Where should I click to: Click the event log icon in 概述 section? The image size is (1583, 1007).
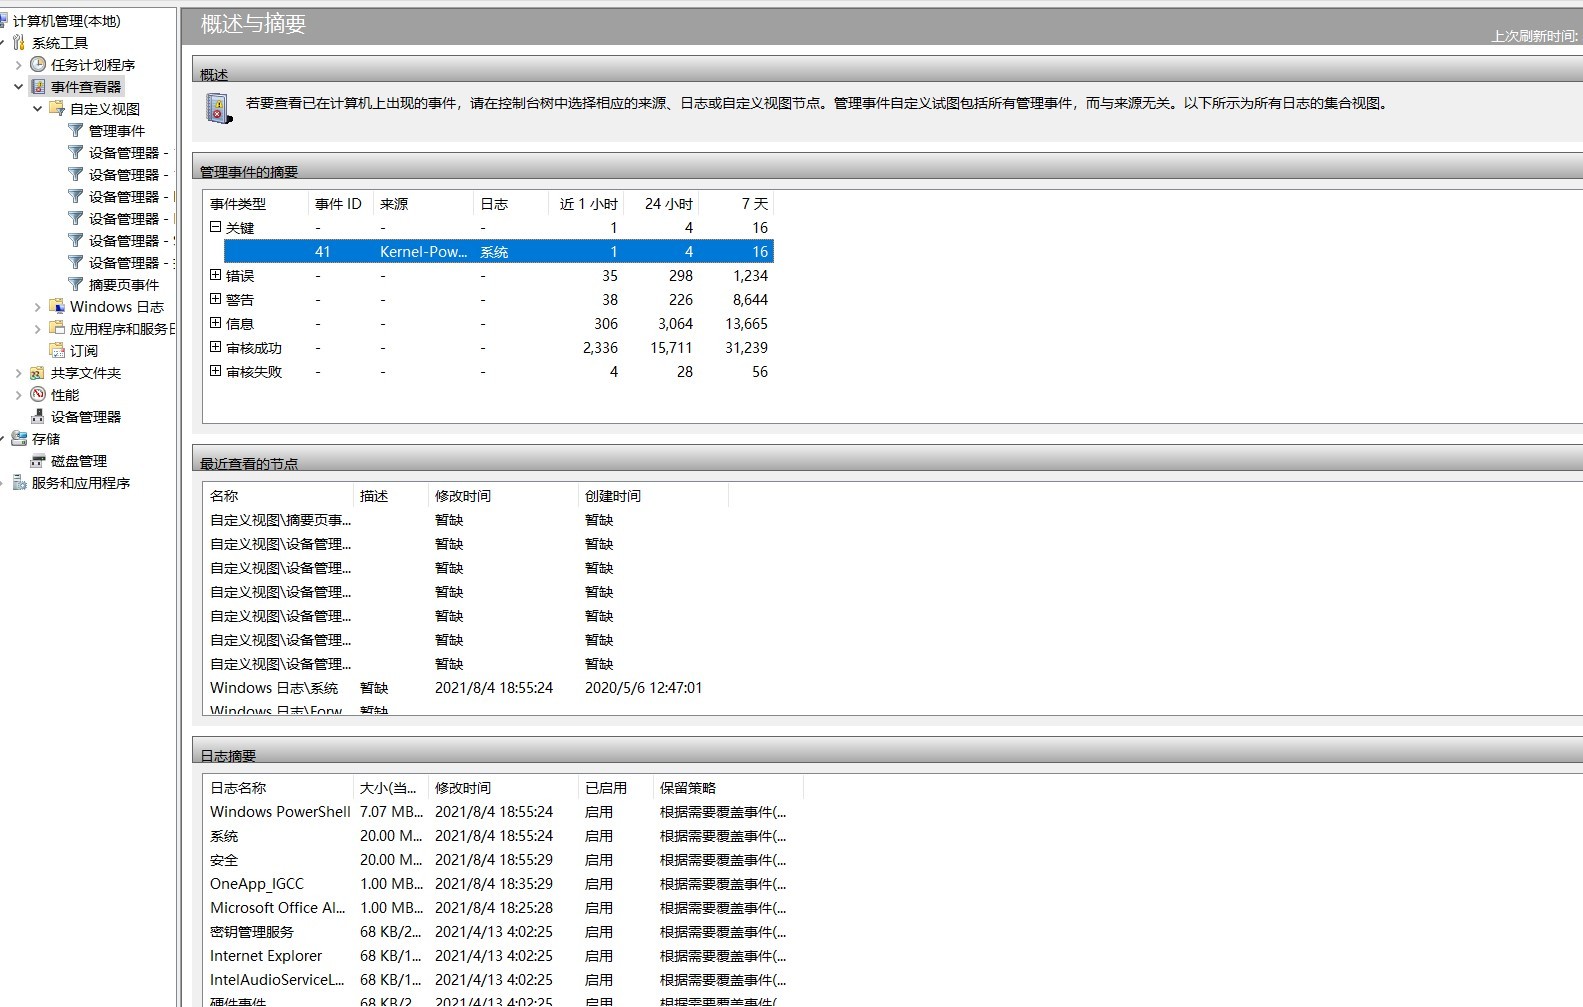pyautogui.click(x=218, y=108)
